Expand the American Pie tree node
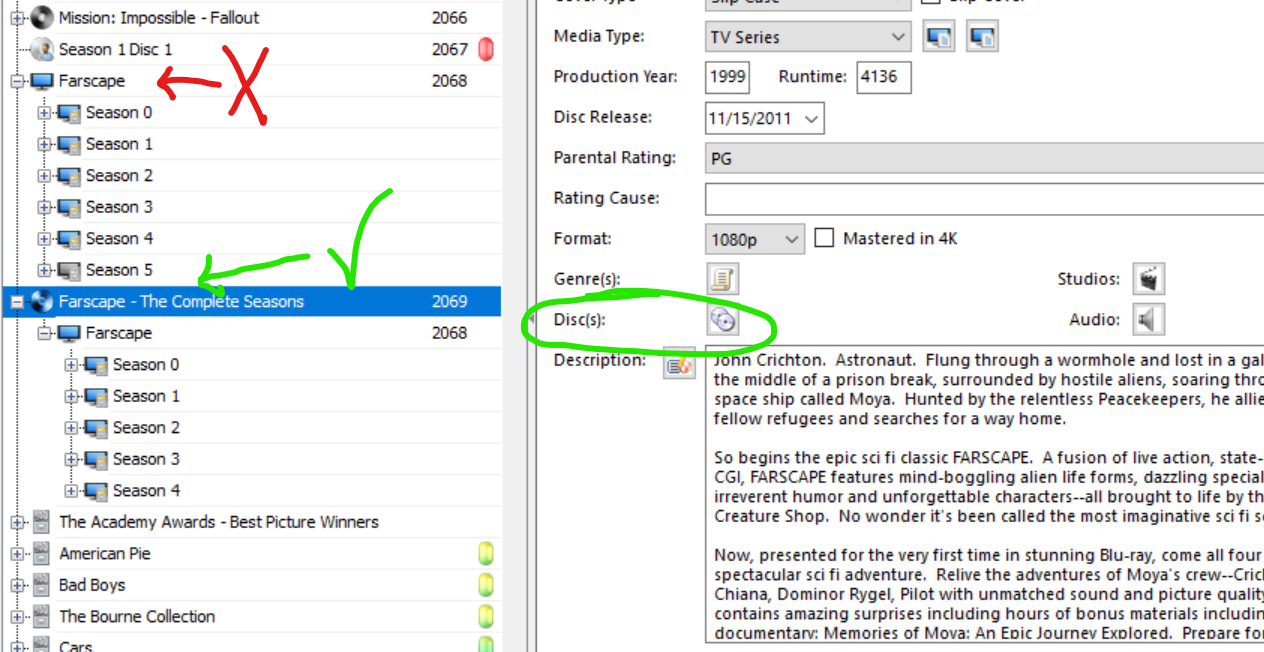 click(x=17, y=554)
